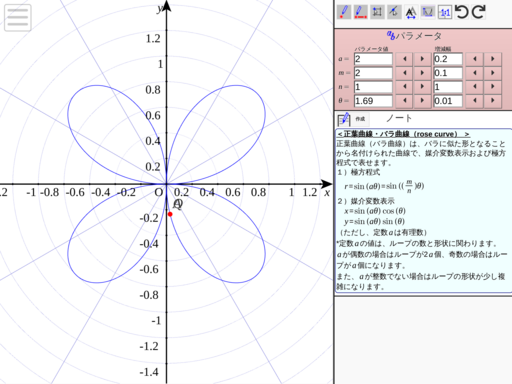The height and width of the screenshot is (384, 512).
Task: Click the rose curve note title link
Action: pyautogui.click(x=403, y=134)
